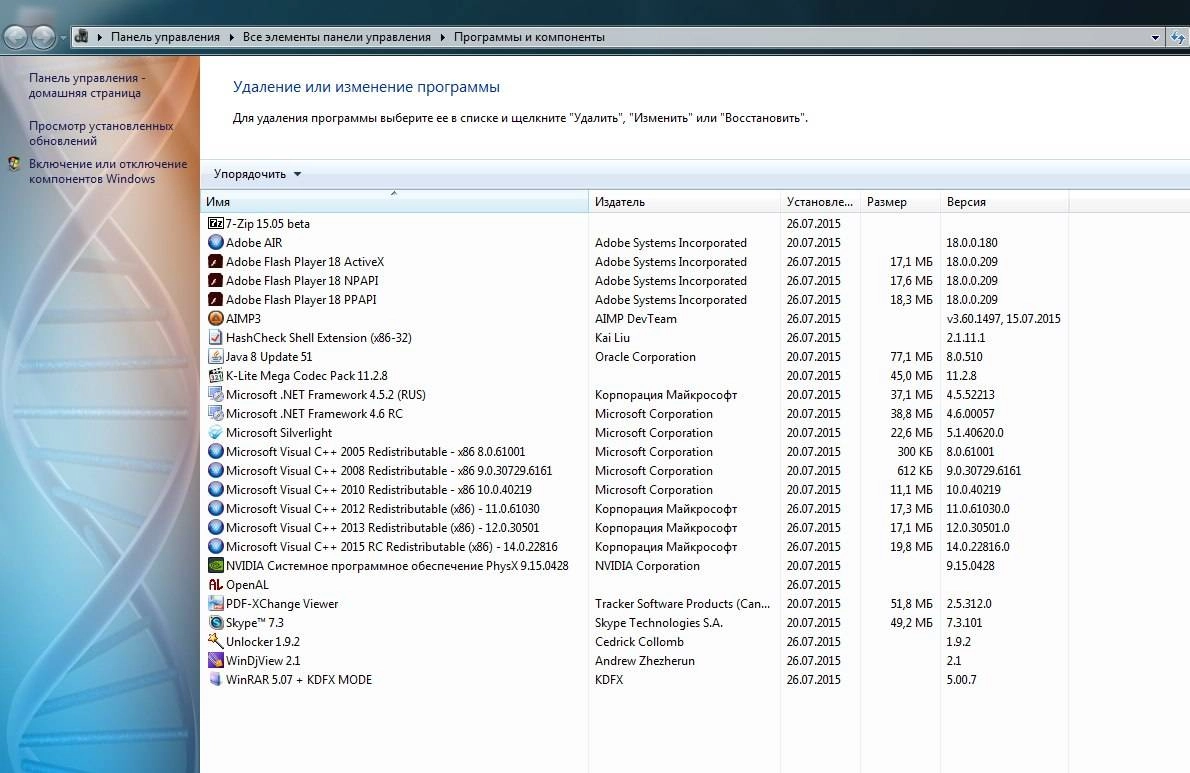Click the Программы и компоненты breadcrumb

click(529, 37)
